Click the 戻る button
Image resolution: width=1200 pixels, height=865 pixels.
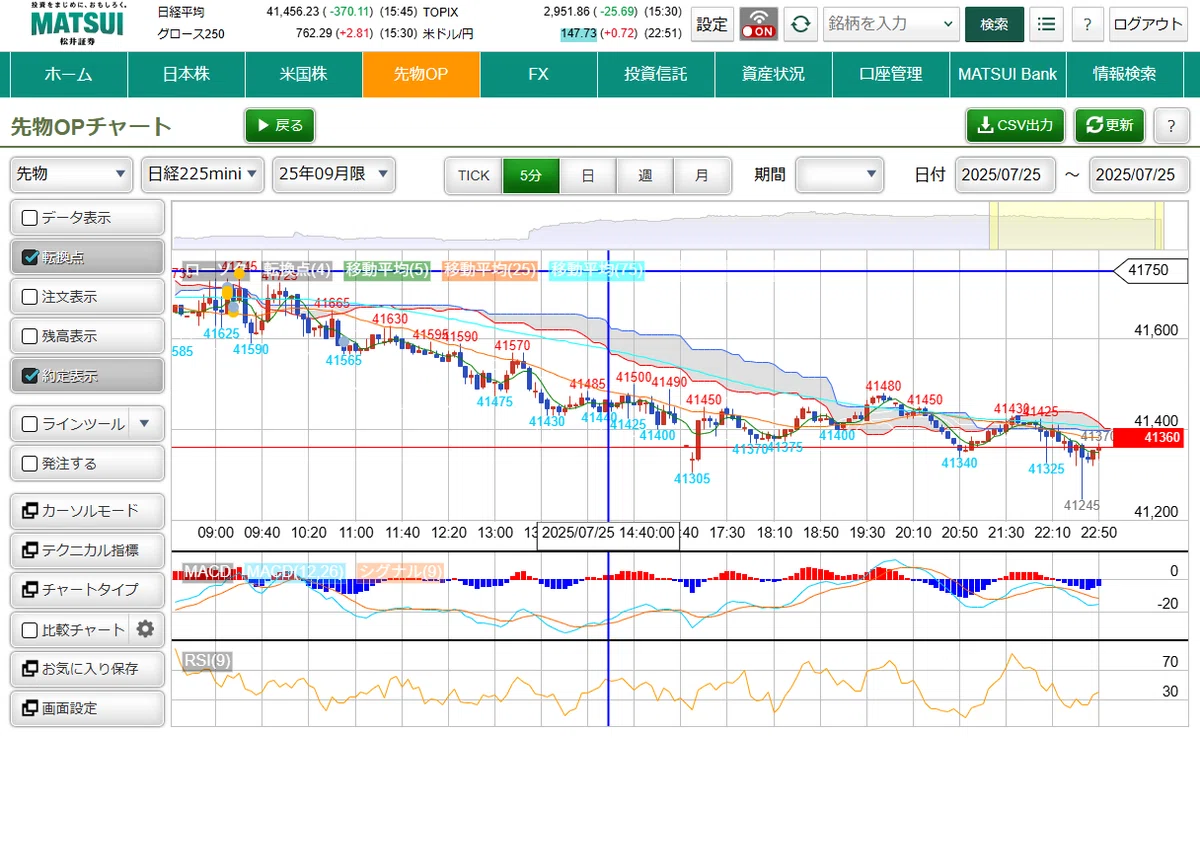tap(280, 126)
